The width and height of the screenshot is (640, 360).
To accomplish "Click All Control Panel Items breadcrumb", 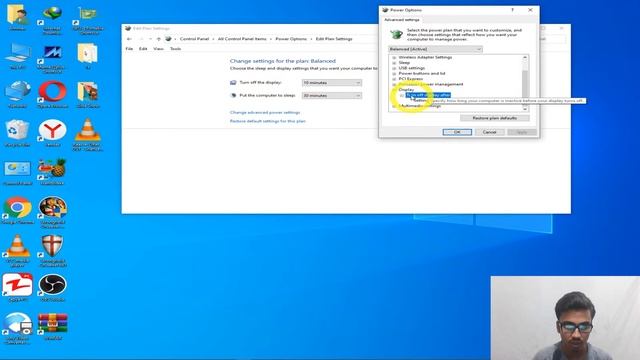I will click(x=242, y=39).
